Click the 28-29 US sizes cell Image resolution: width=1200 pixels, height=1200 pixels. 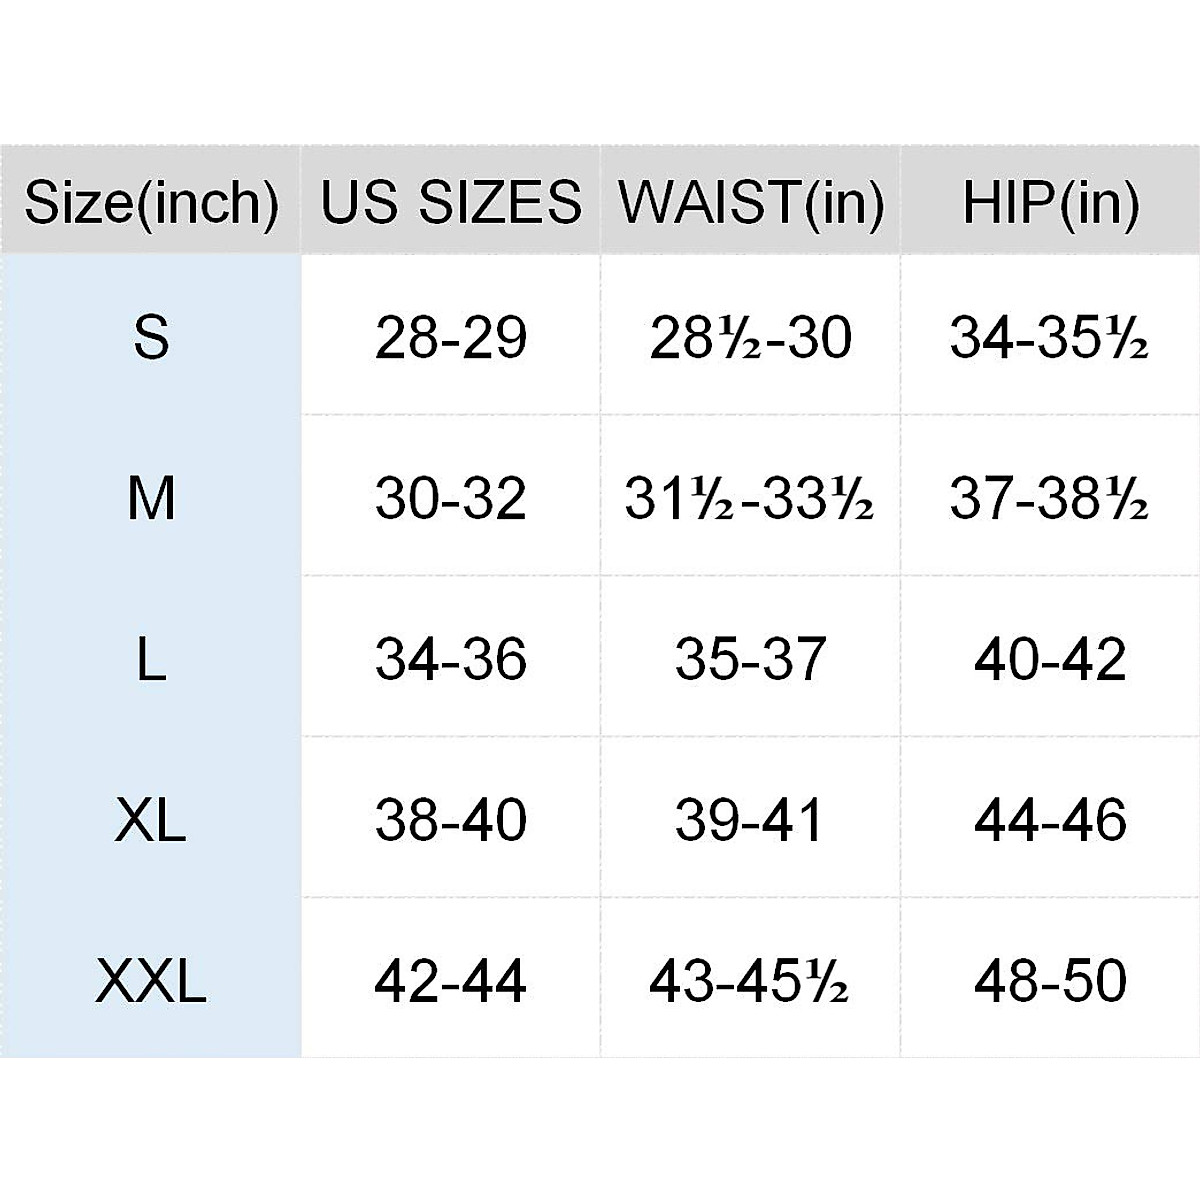451,337
